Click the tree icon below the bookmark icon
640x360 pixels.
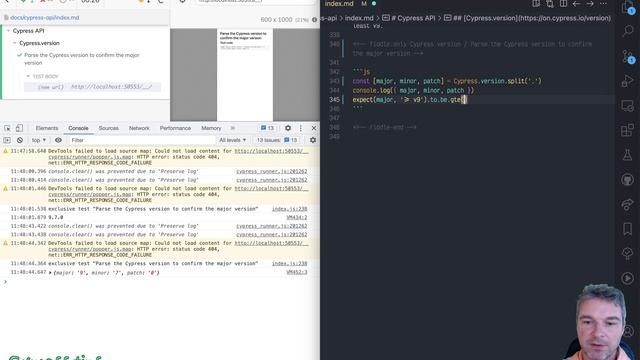click(x=628, y=253)
